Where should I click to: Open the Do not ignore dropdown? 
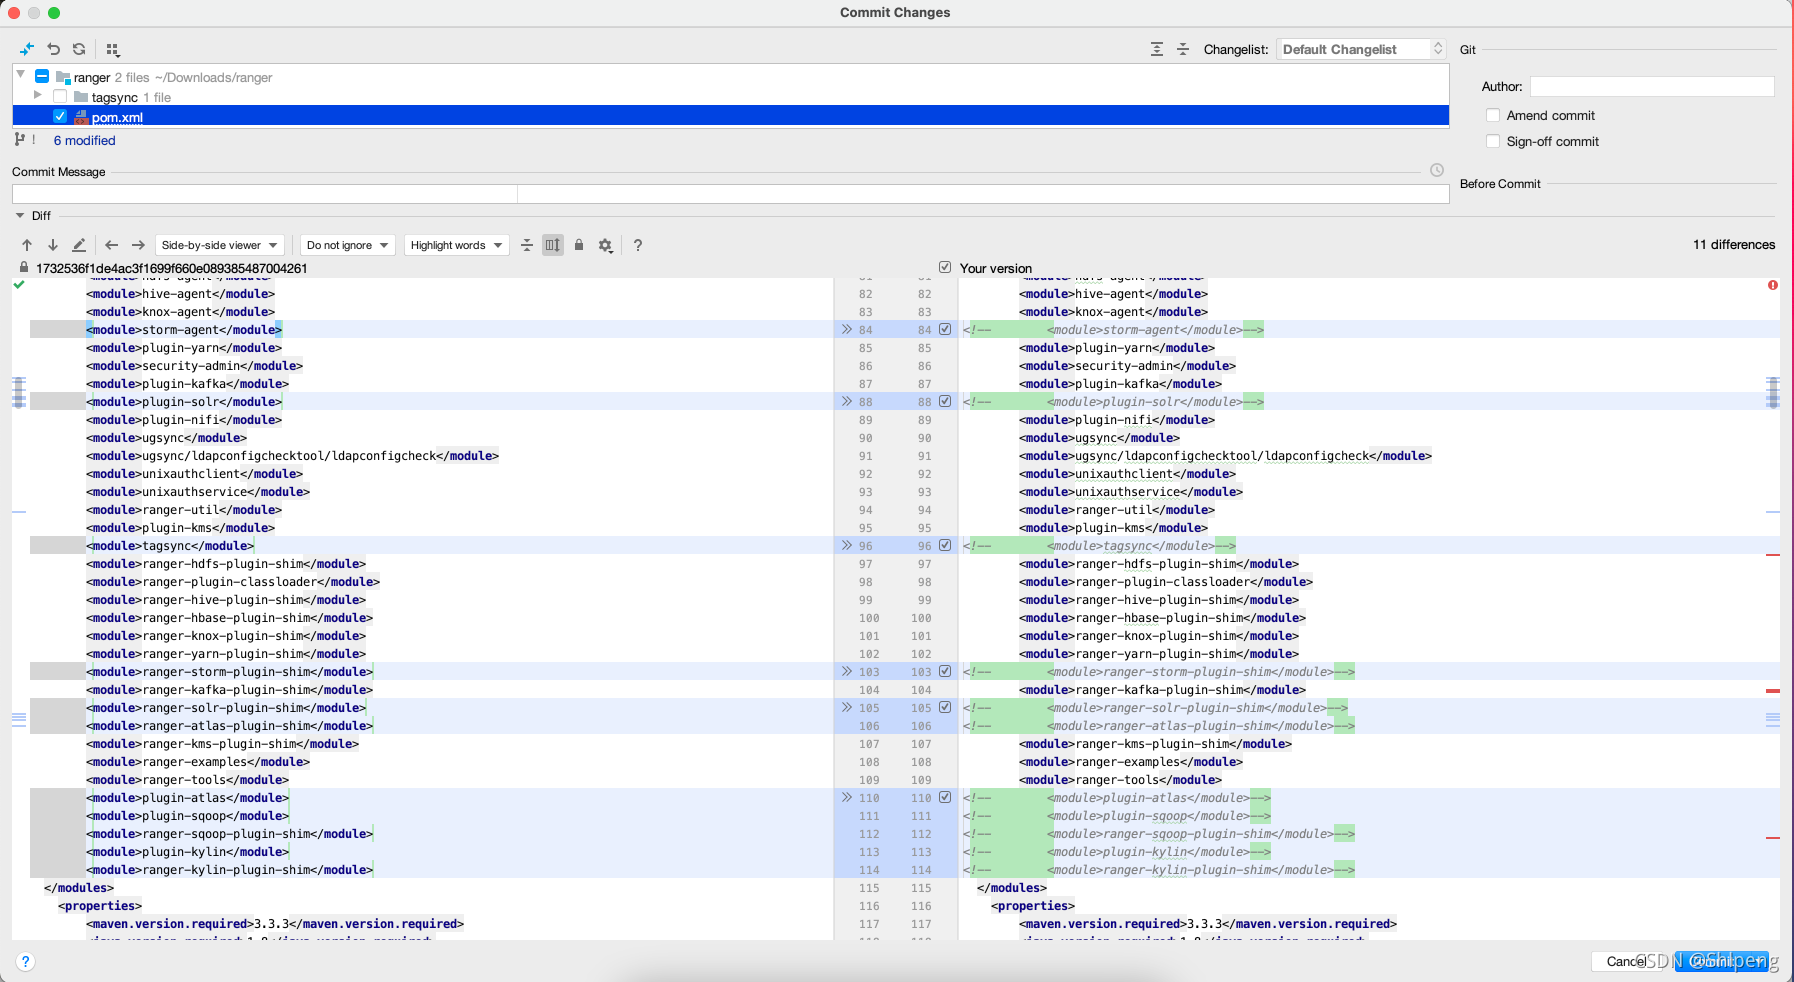[348, 245]
